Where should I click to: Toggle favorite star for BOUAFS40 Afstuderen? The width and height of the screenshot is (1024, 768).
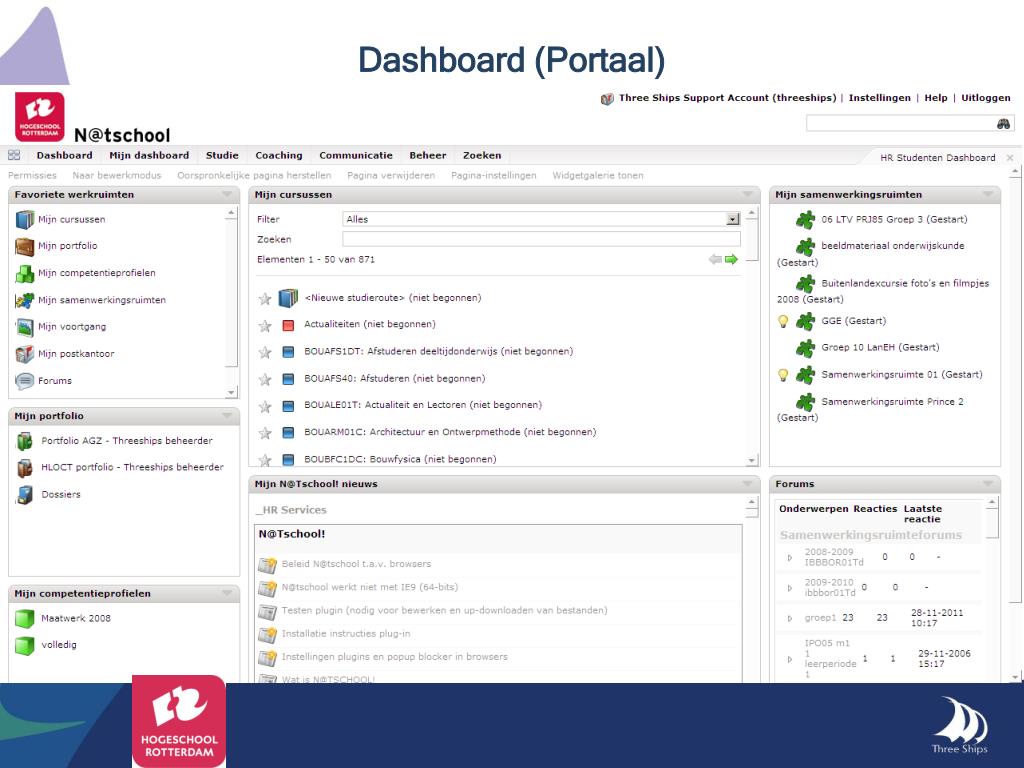click(x=264, y=379)
